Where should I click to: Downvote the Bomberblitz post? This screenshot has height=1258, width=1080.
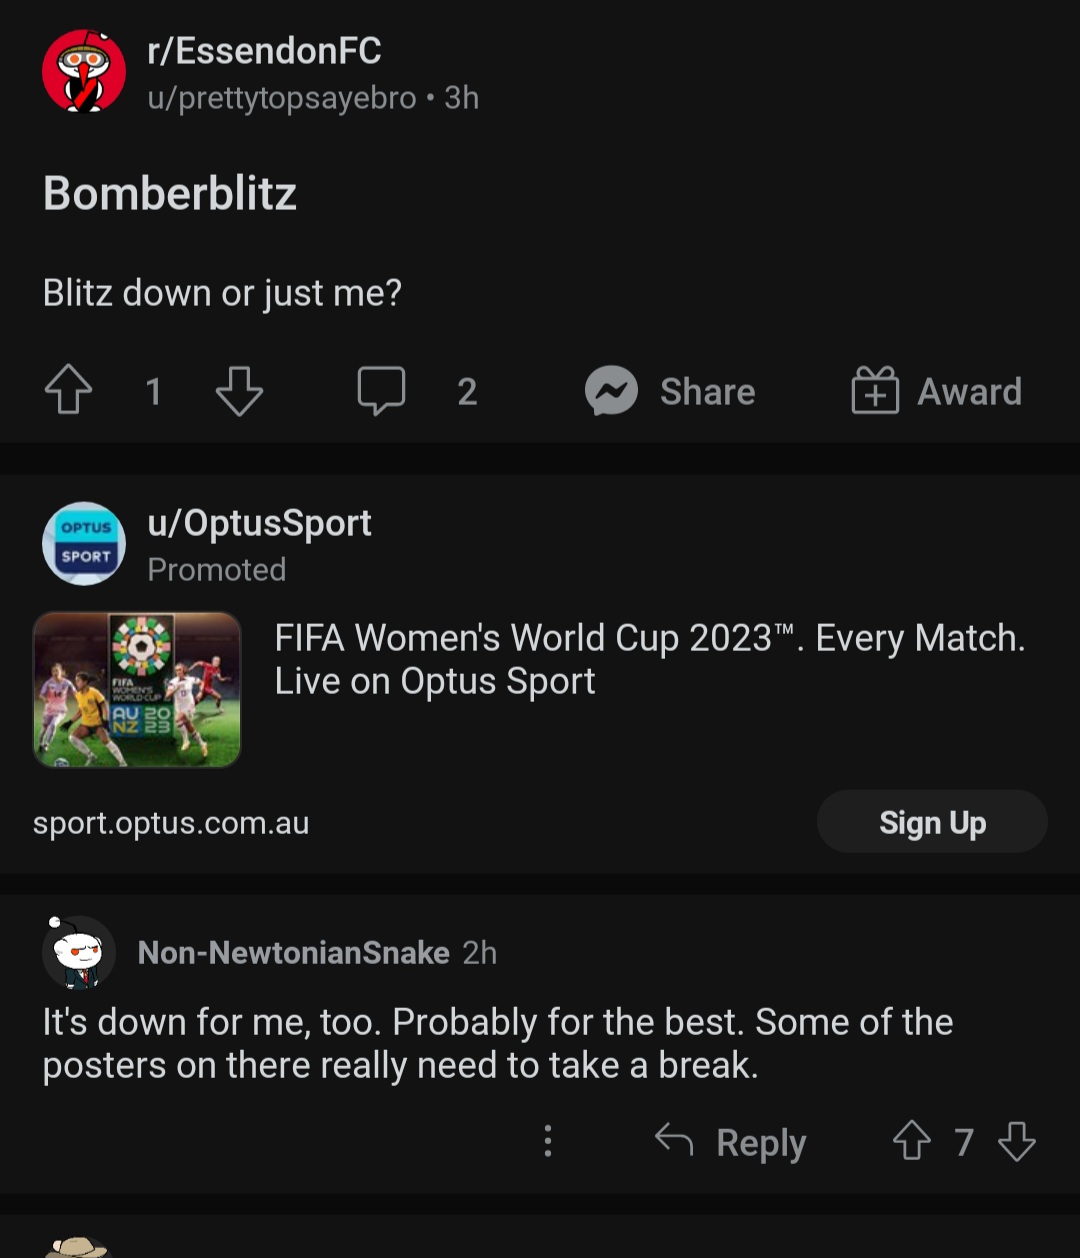239,391
